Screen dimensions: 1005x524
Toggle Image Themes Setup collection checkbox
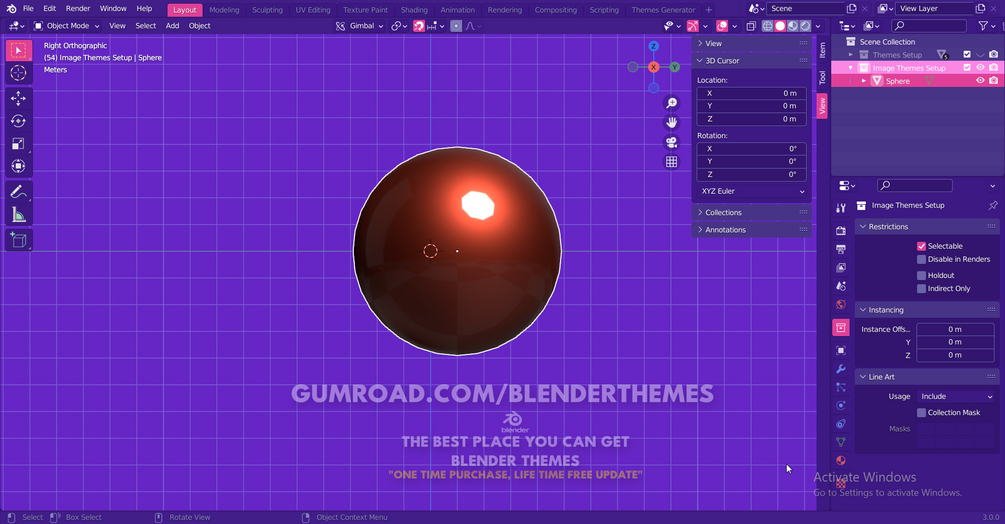click(967, 68)
